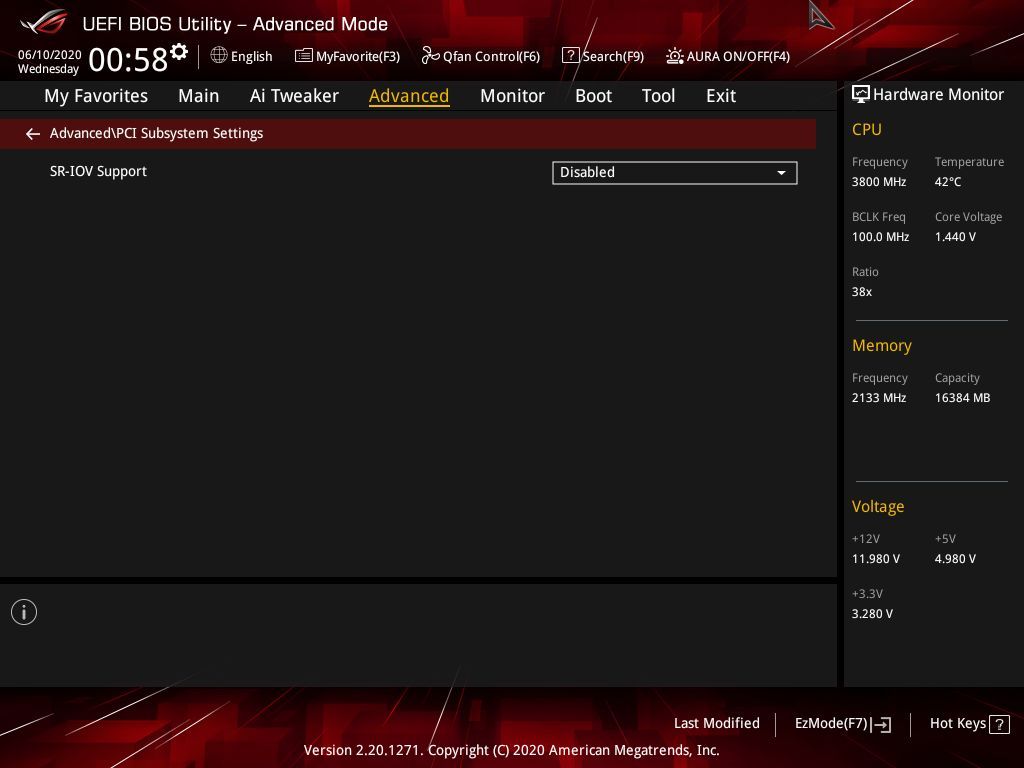Click the EzMode exit arrow icon
Screen dimensions: 1024x768
point(882,724)
